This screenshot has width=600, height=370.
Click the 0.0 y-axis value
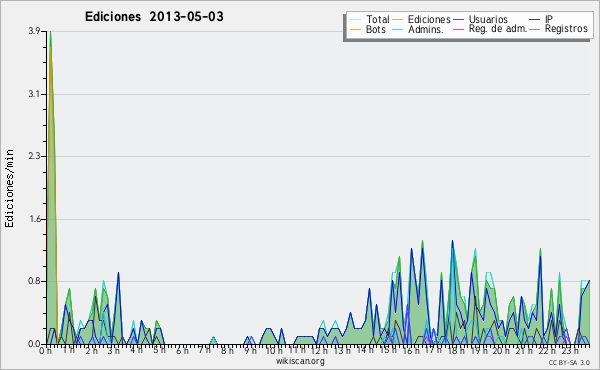[34, 344]
